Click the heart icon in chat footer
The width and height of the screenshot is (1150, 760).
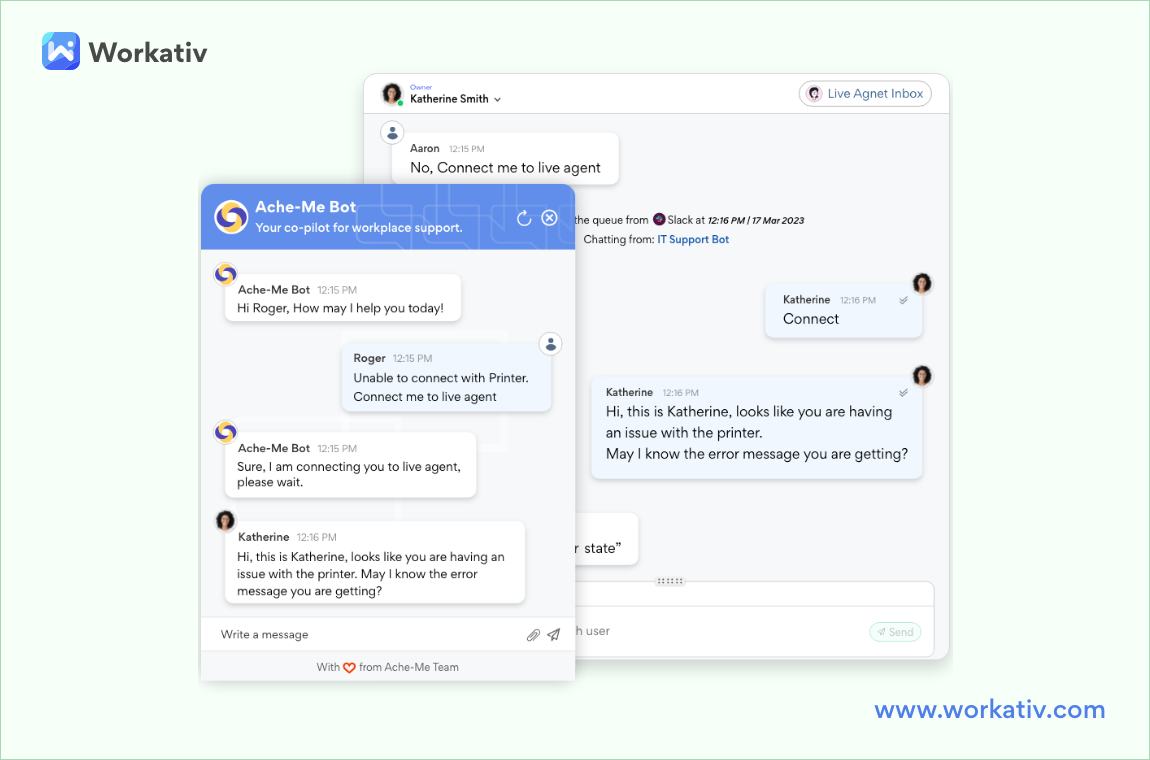click(x=349, y=668)
